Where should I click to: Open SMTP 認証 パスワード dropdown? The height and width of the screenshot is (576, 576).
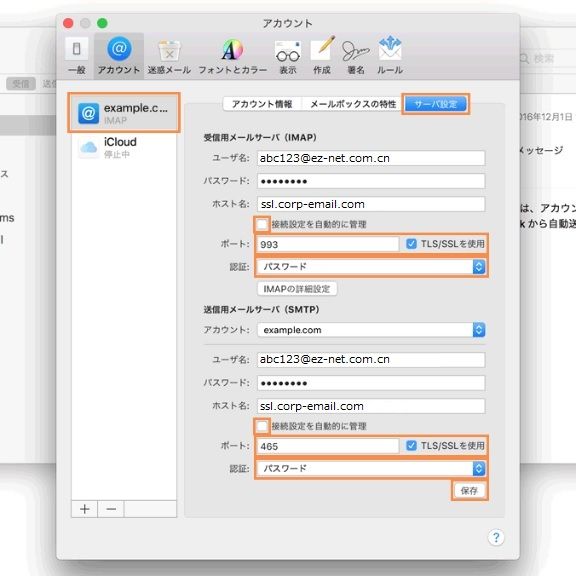371,468
